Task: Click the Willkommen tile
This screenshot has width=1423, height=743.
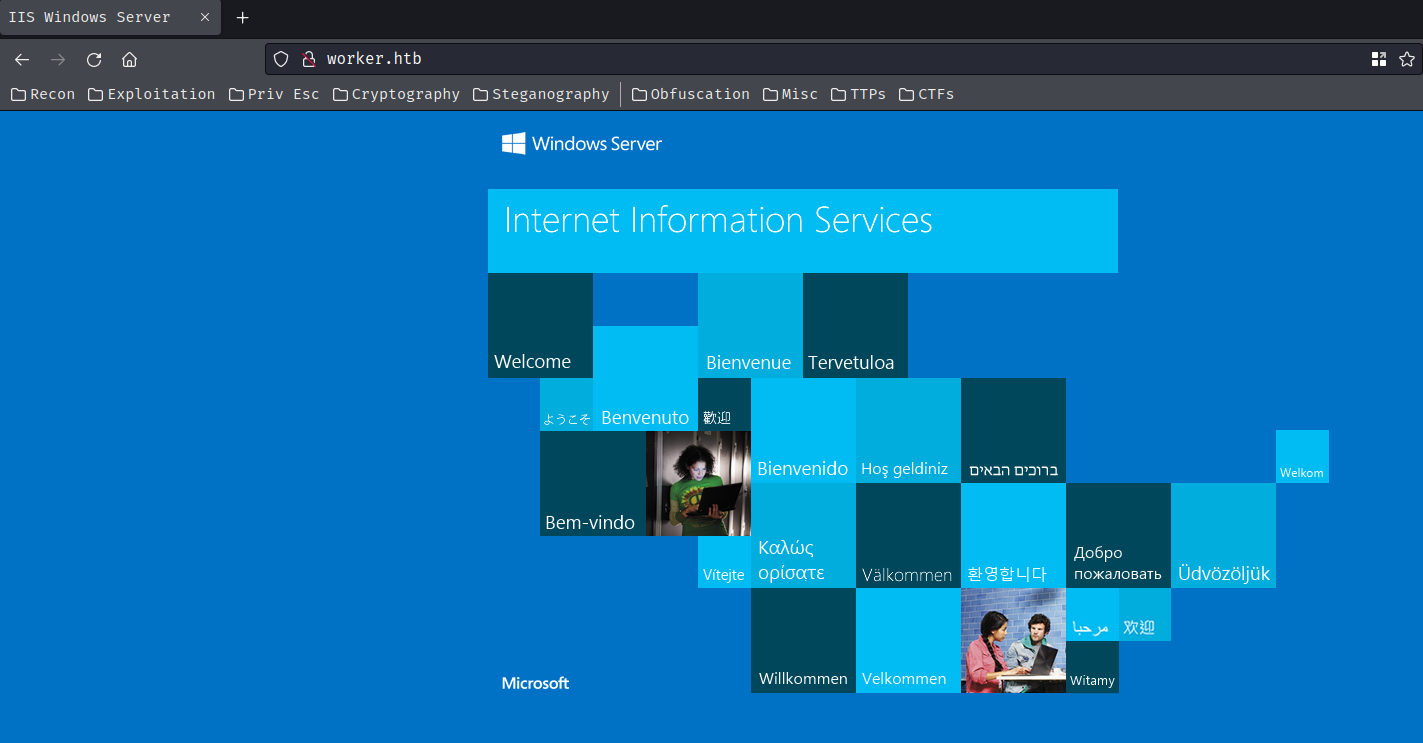Action: [803, 640]
